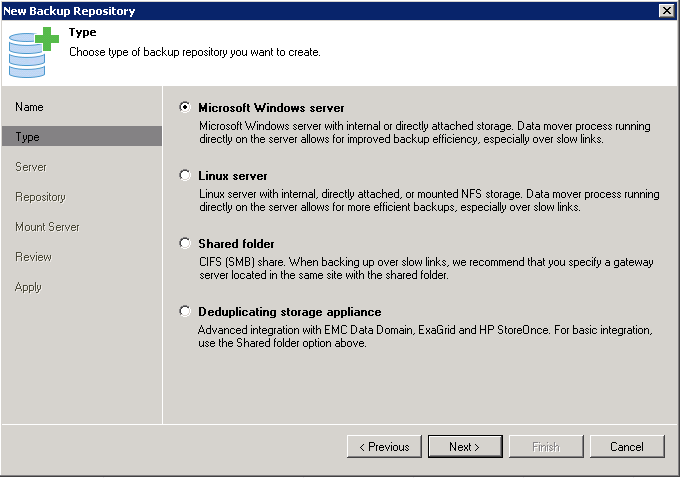
Task: Click the greyed-out Finish button
Action: click(x=545, y=447)
